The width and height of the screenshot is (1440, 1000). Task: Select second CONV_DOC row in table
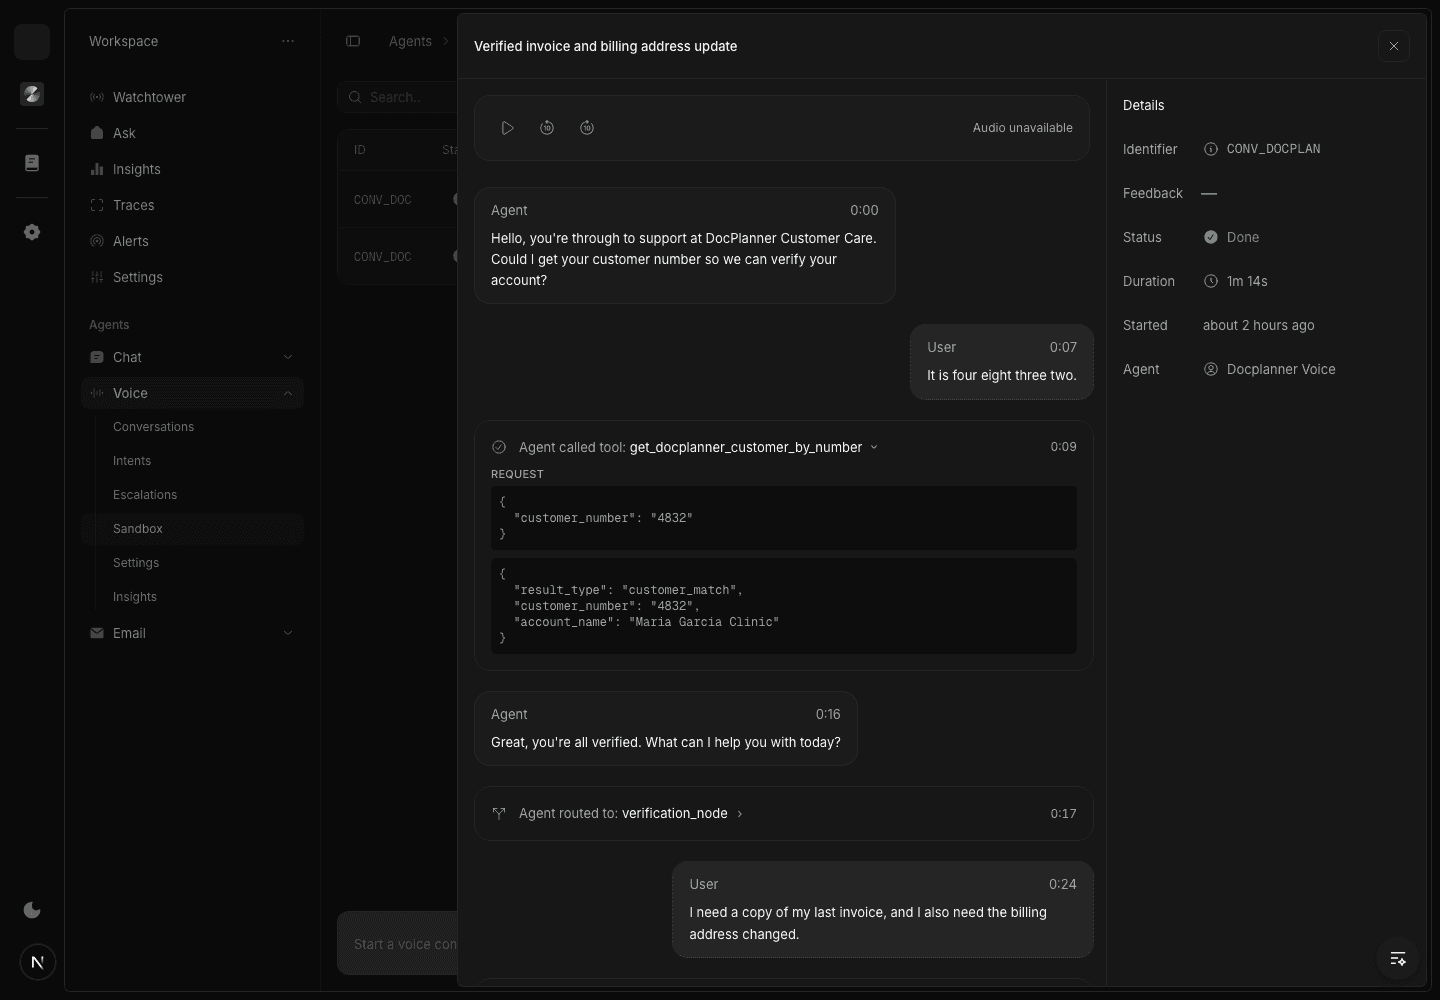[x=398, y=257]
